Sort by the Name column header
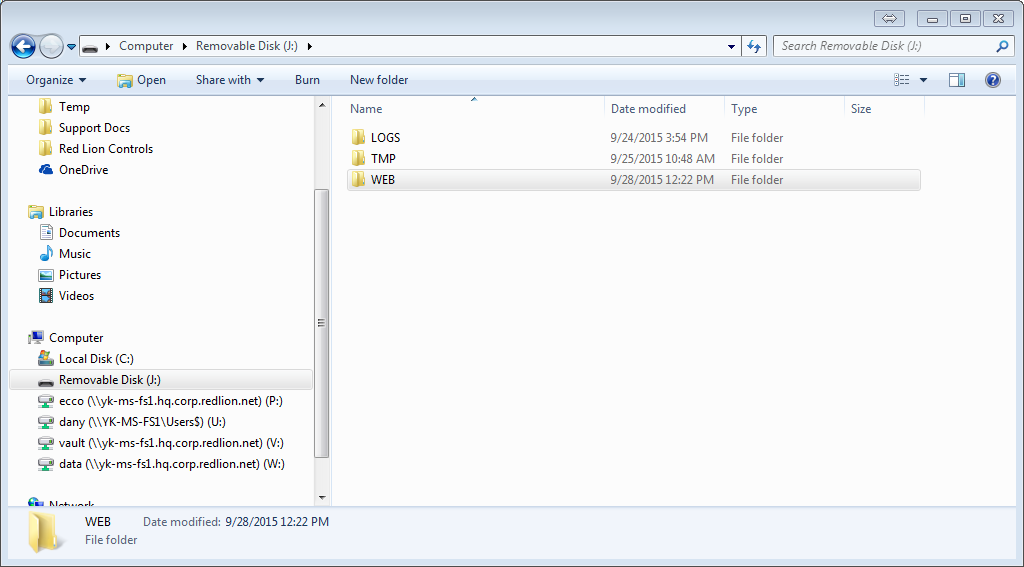Image resolution: width=1024 pixels, height=567 pixels. pos(366,108)
